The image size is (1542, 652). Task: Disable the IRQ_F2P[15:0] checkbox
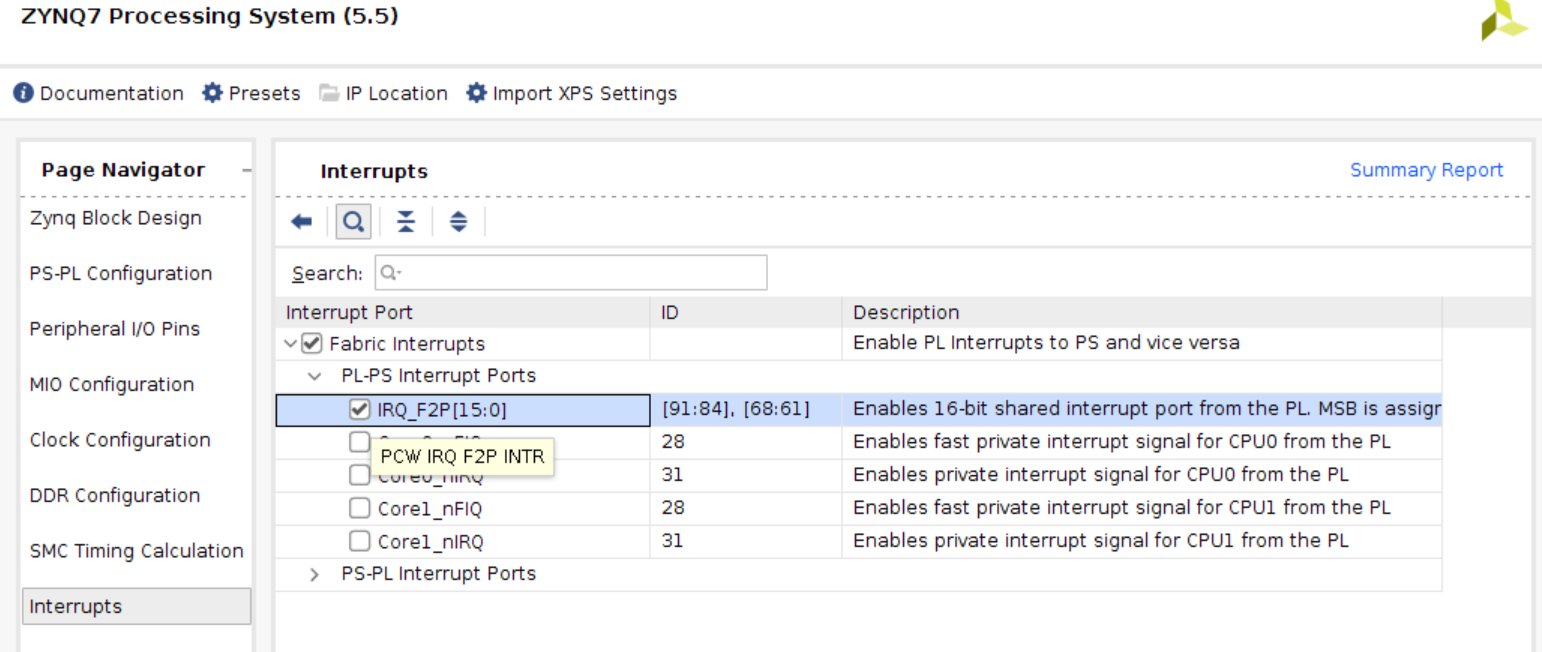[359, 409]
